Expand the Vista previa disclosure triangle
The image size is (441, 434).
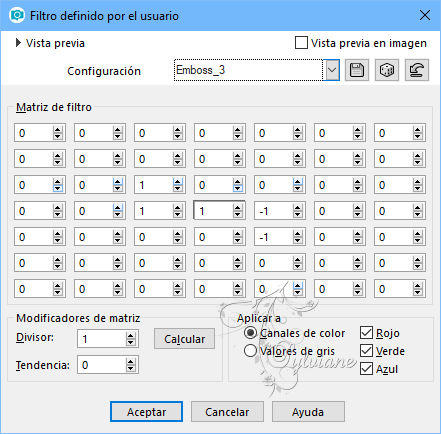tap(18, 43)
